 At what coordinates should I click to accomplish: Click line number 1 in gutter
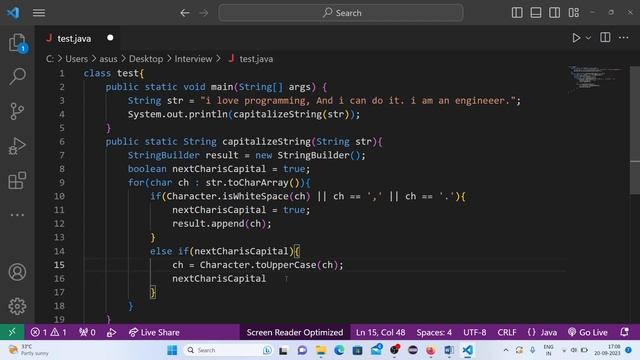coord(62,73)
